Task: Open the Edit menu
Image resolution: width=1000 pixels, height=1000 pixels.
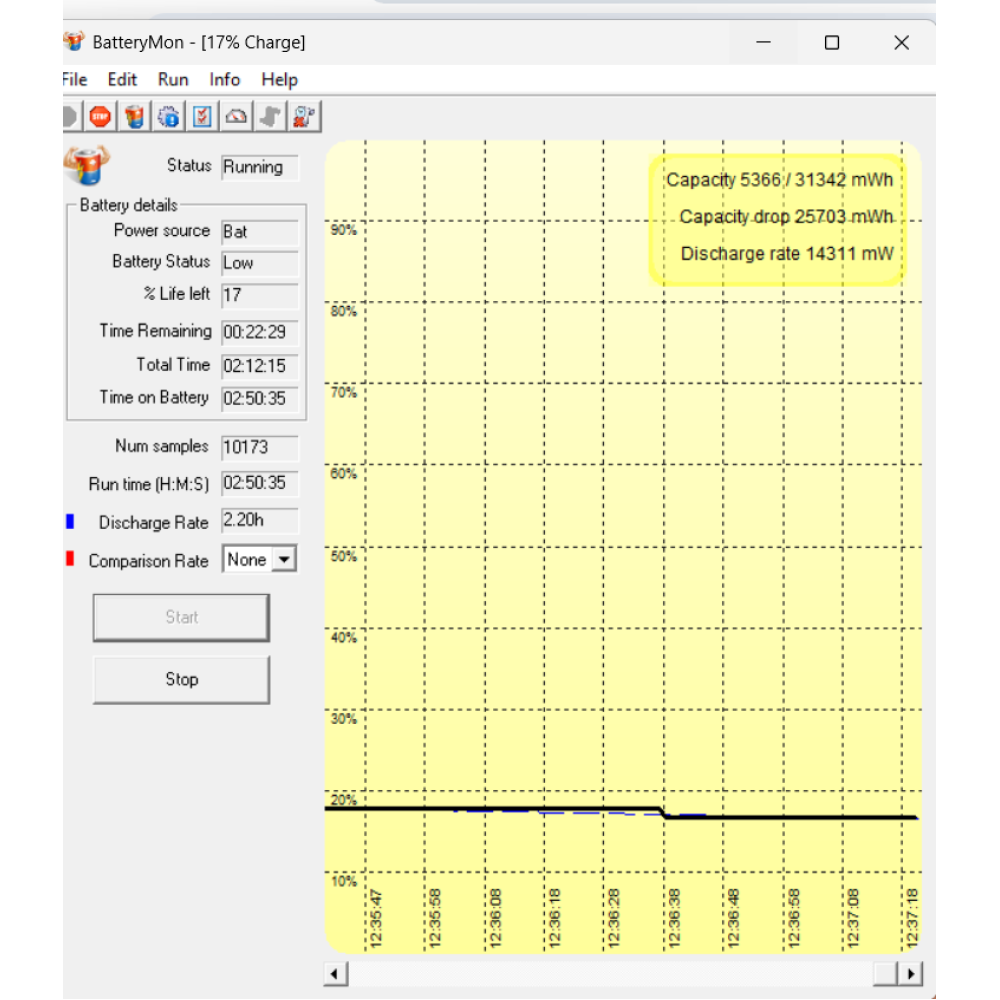Action: [122, 80]
